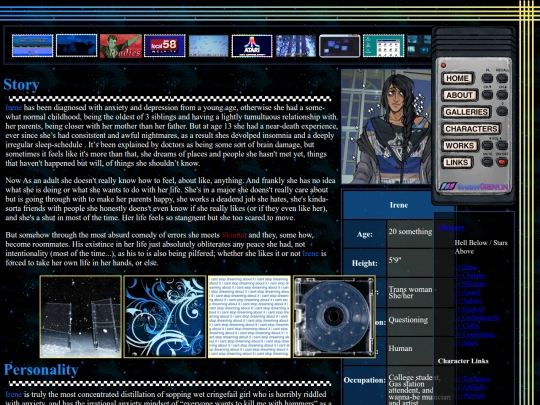Open the local58 stamp image

click(x=165, y=46)
